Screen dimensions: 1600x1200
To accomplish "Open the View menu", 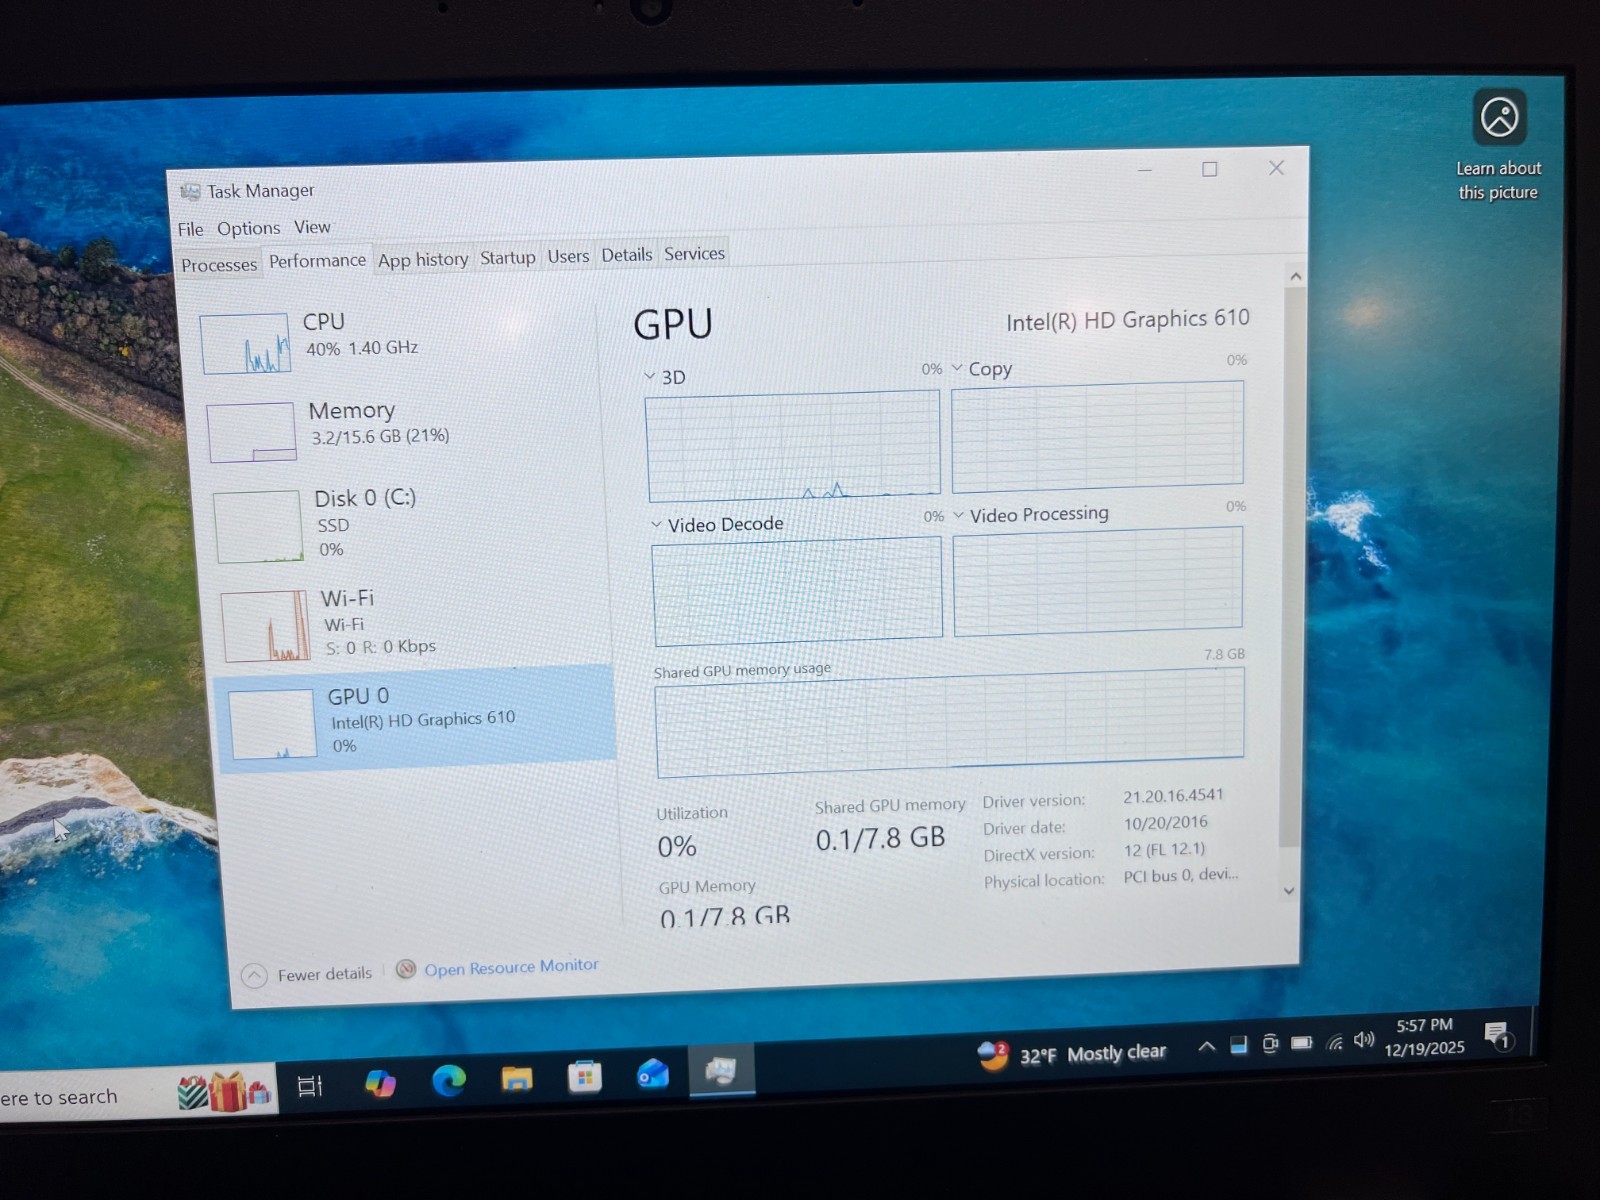I will [312, 227].
